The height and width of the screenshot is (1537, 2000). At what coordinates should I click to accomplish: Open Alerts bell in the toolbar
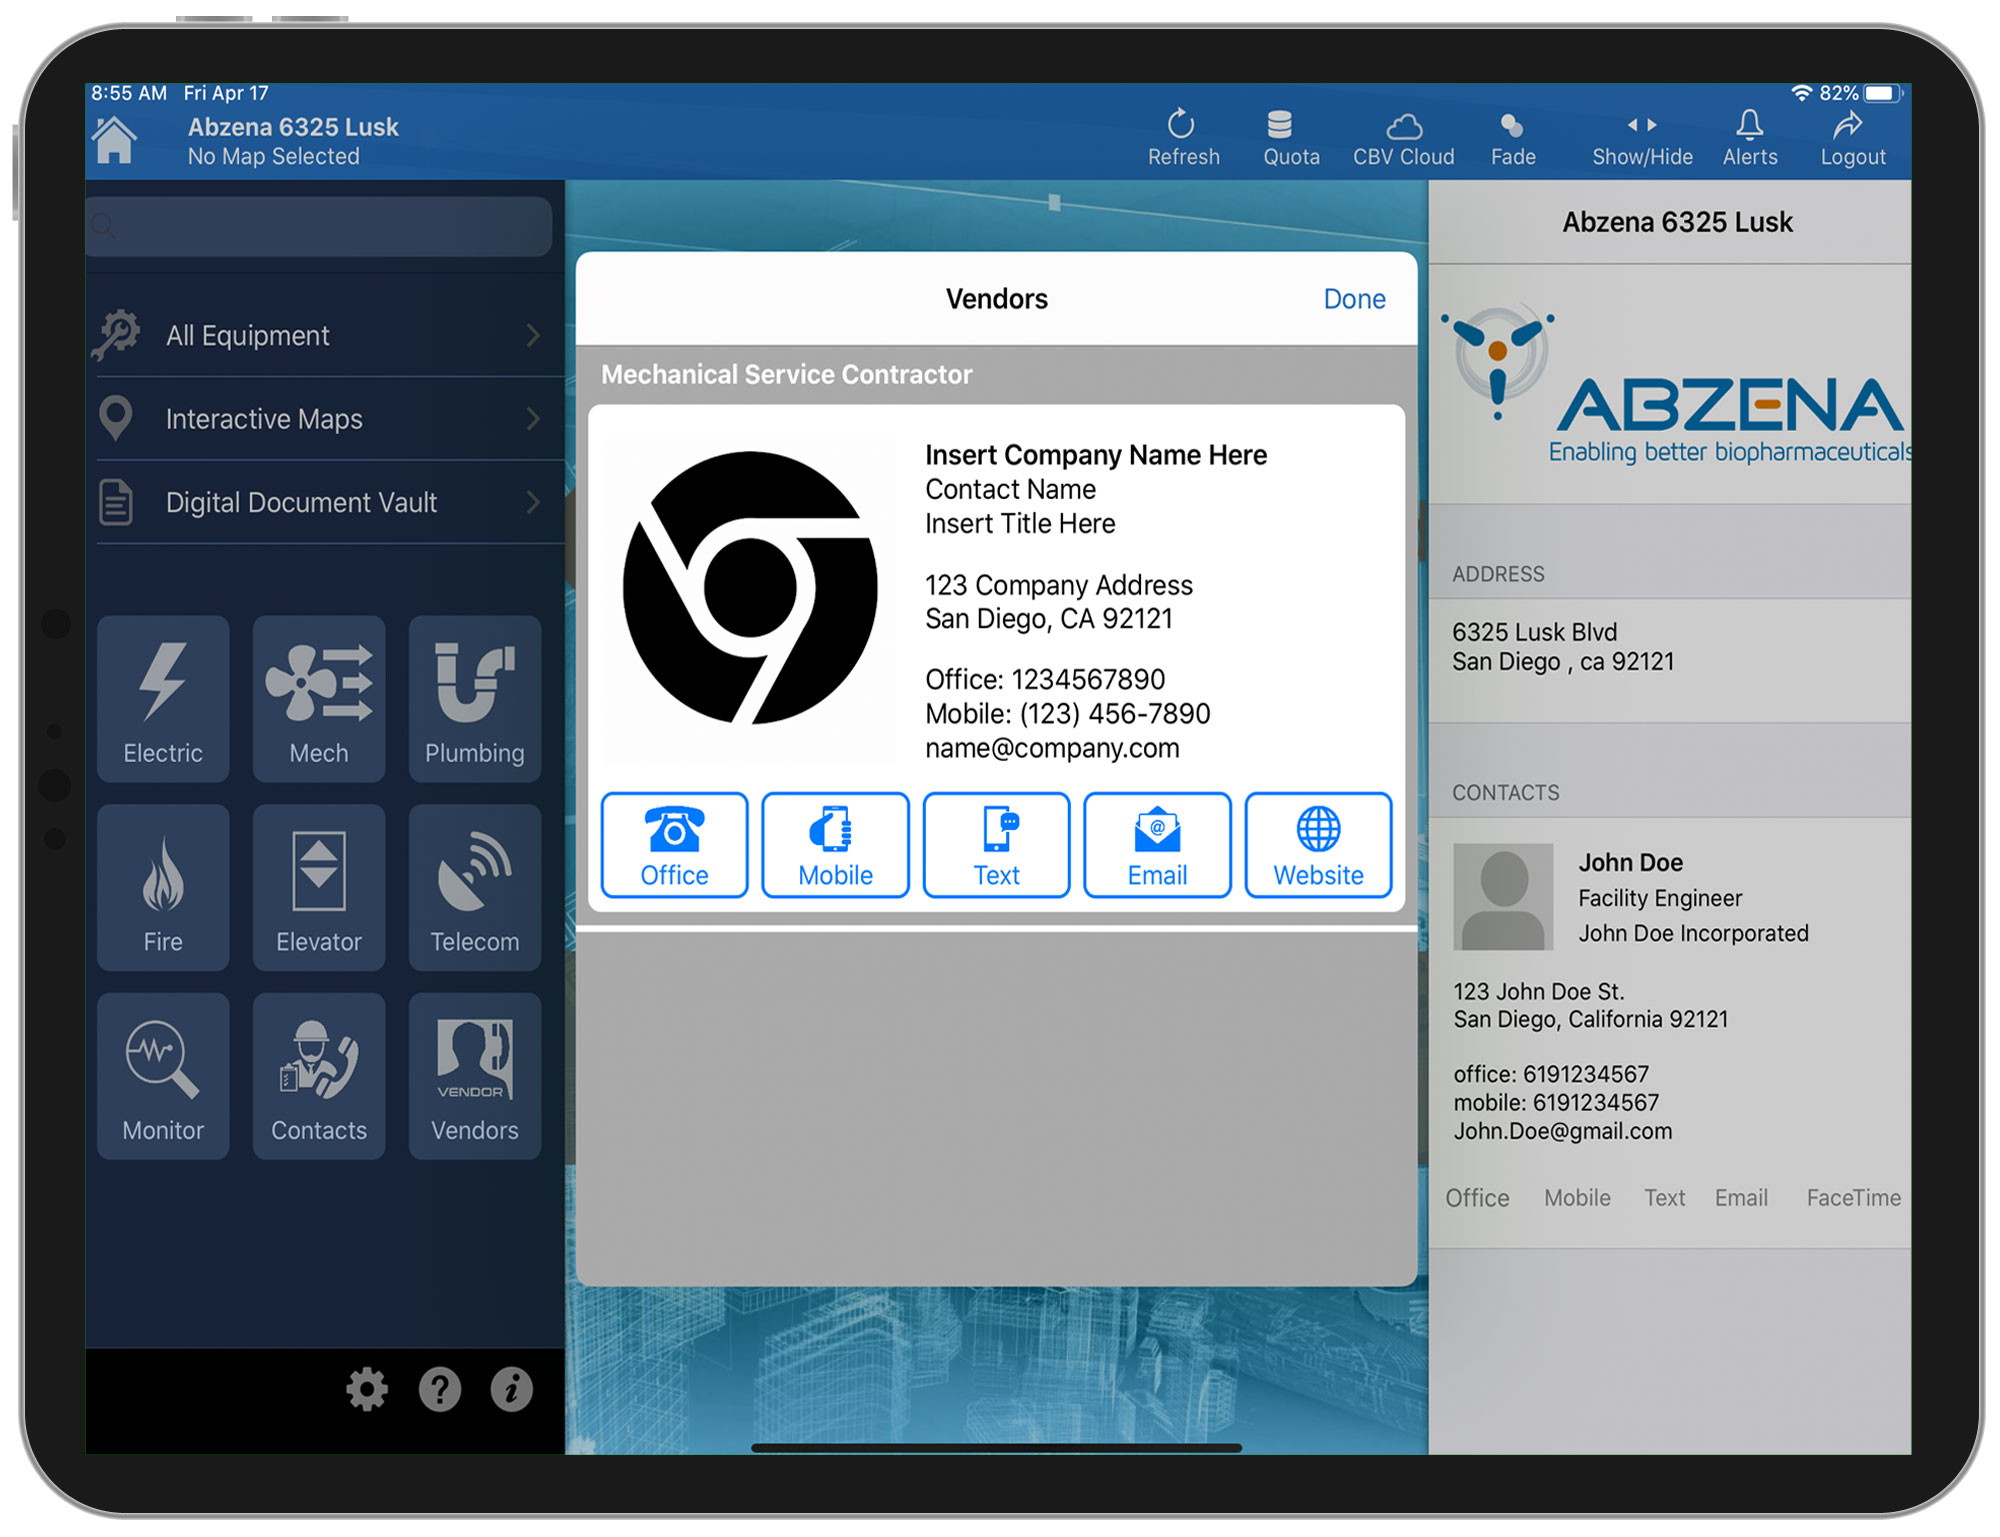[1750, 138]
